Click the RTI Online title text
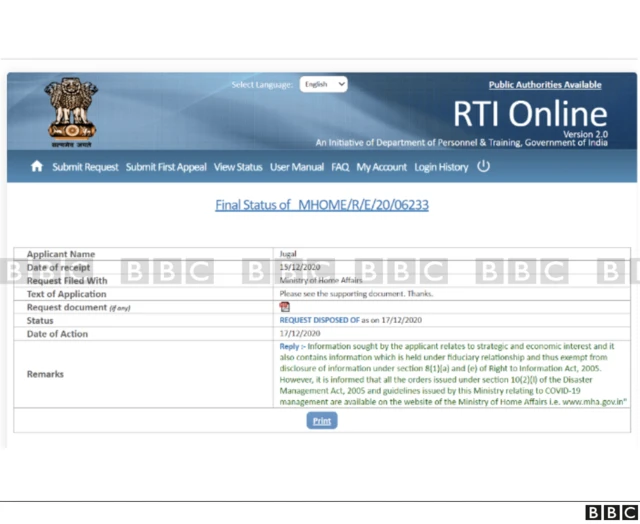Image resolution: width=640 pixels, height=524 pixels. pos(529,113)
